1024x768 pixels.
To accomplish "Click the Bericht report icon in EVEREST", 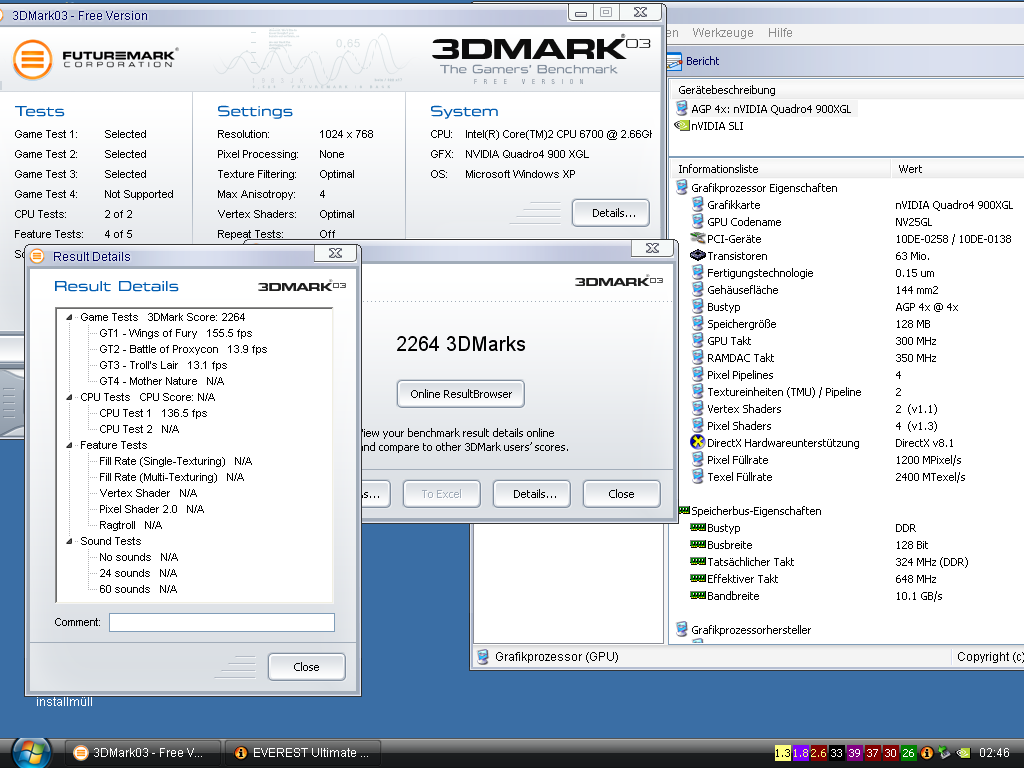I will tap(675, 61).
